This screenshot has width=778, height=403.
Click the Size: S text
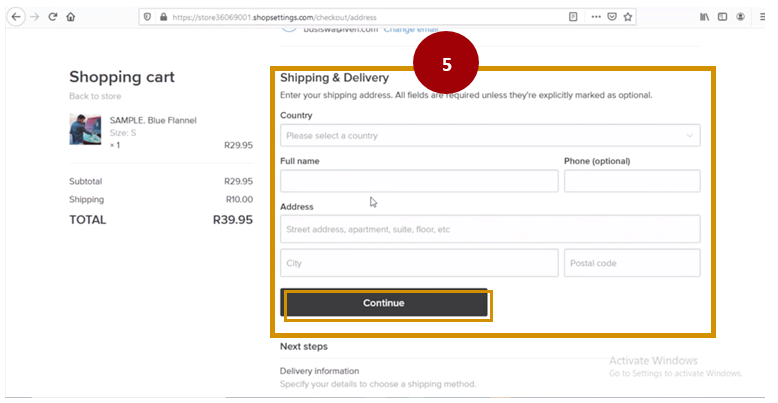pyautogui.click(x=123, y=133)
